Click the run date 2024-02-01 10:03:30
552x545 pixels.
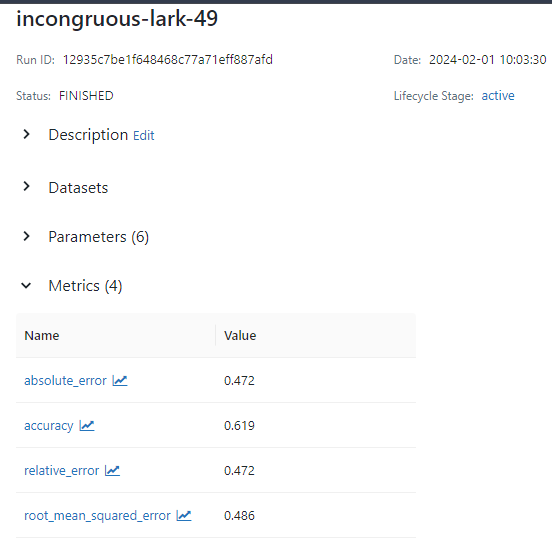coord(488,59)
